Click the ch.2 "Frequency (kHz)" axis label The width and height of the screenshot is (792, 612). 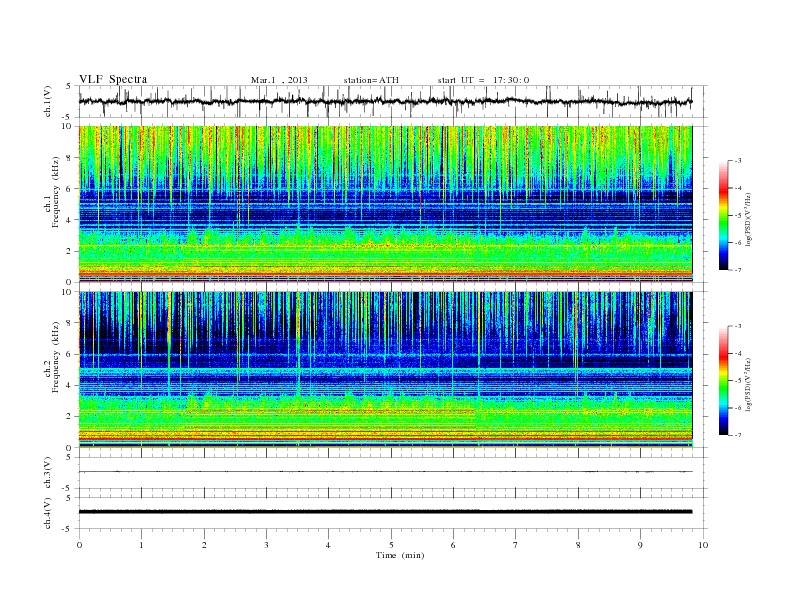56,357
